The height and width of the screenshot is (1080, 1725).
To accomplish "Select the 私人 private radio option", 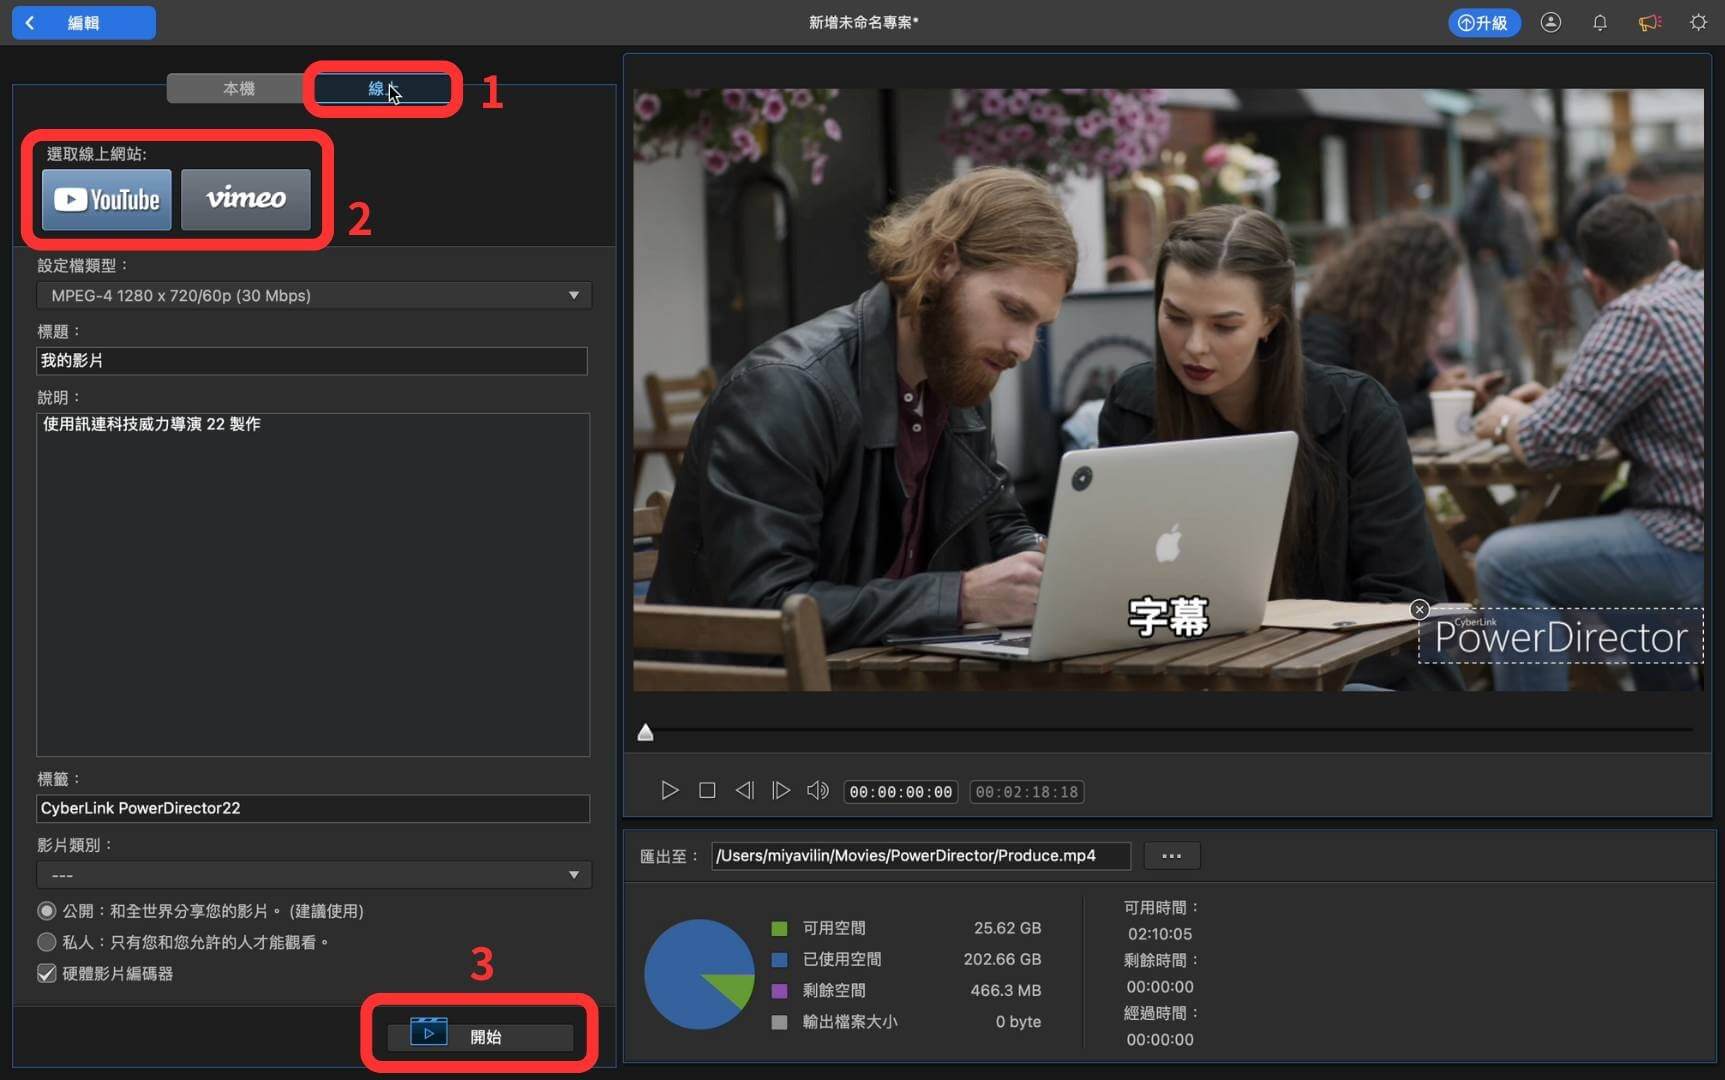I will [x=47, y=942].
